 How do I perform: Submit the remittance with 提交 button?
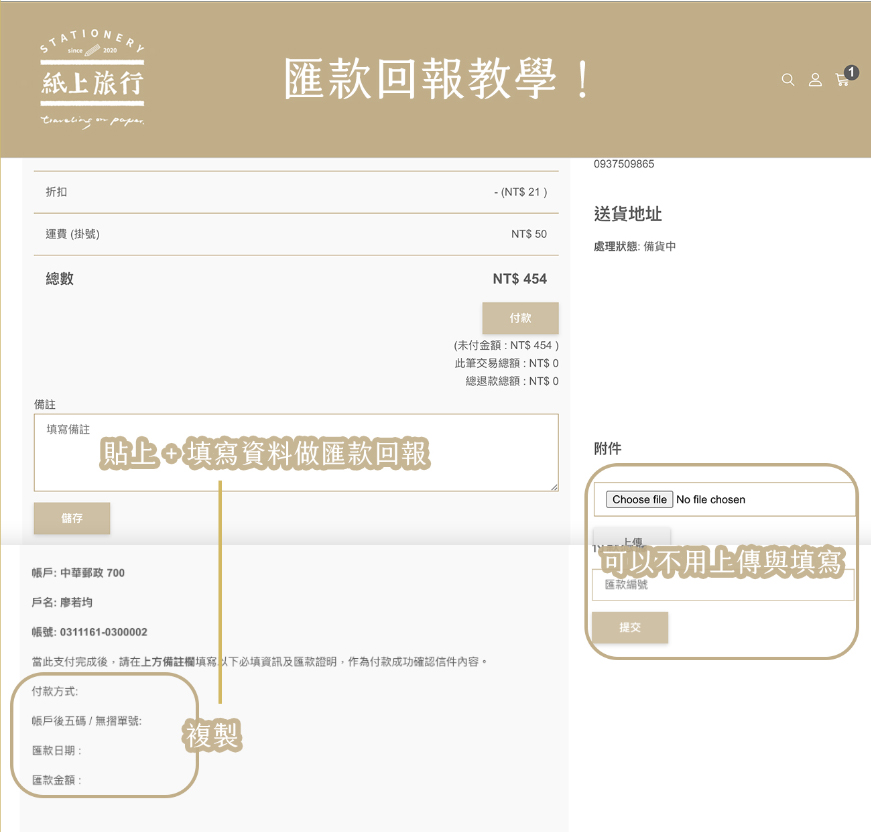(x=630, y=628)
